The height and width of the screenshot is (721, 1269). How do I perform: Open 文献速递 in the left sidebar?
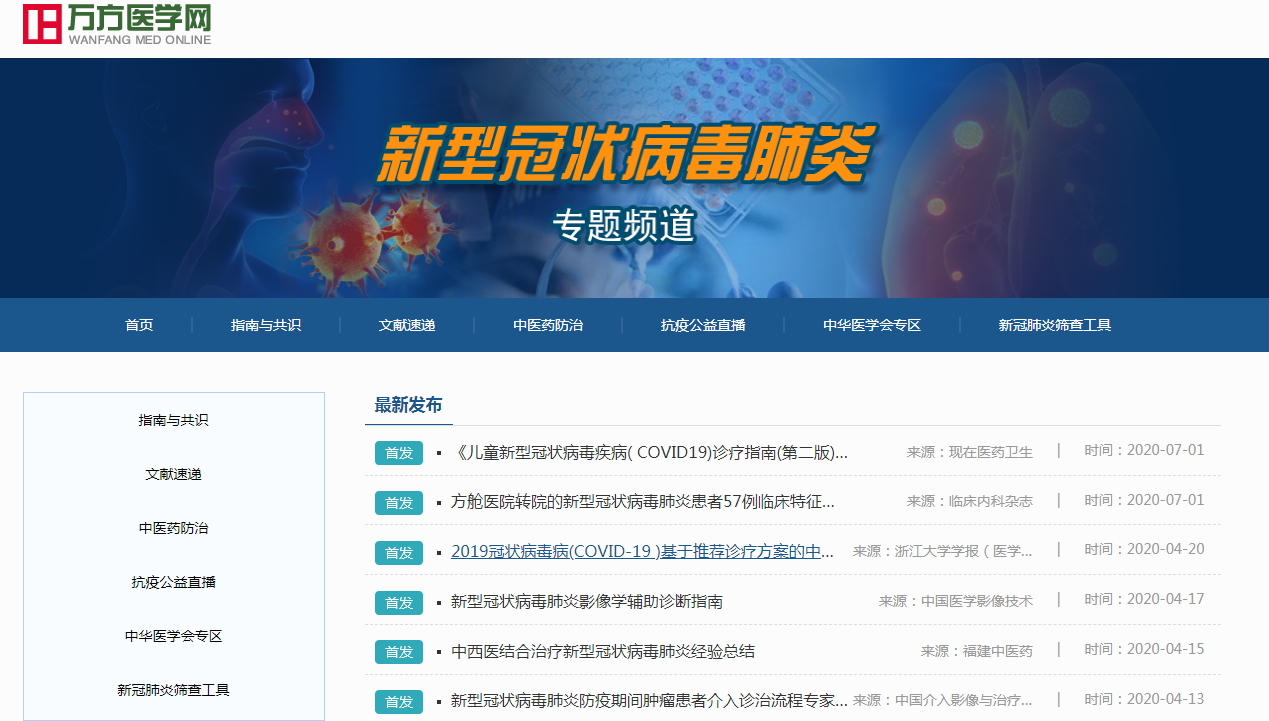click(x=174, y=475)
